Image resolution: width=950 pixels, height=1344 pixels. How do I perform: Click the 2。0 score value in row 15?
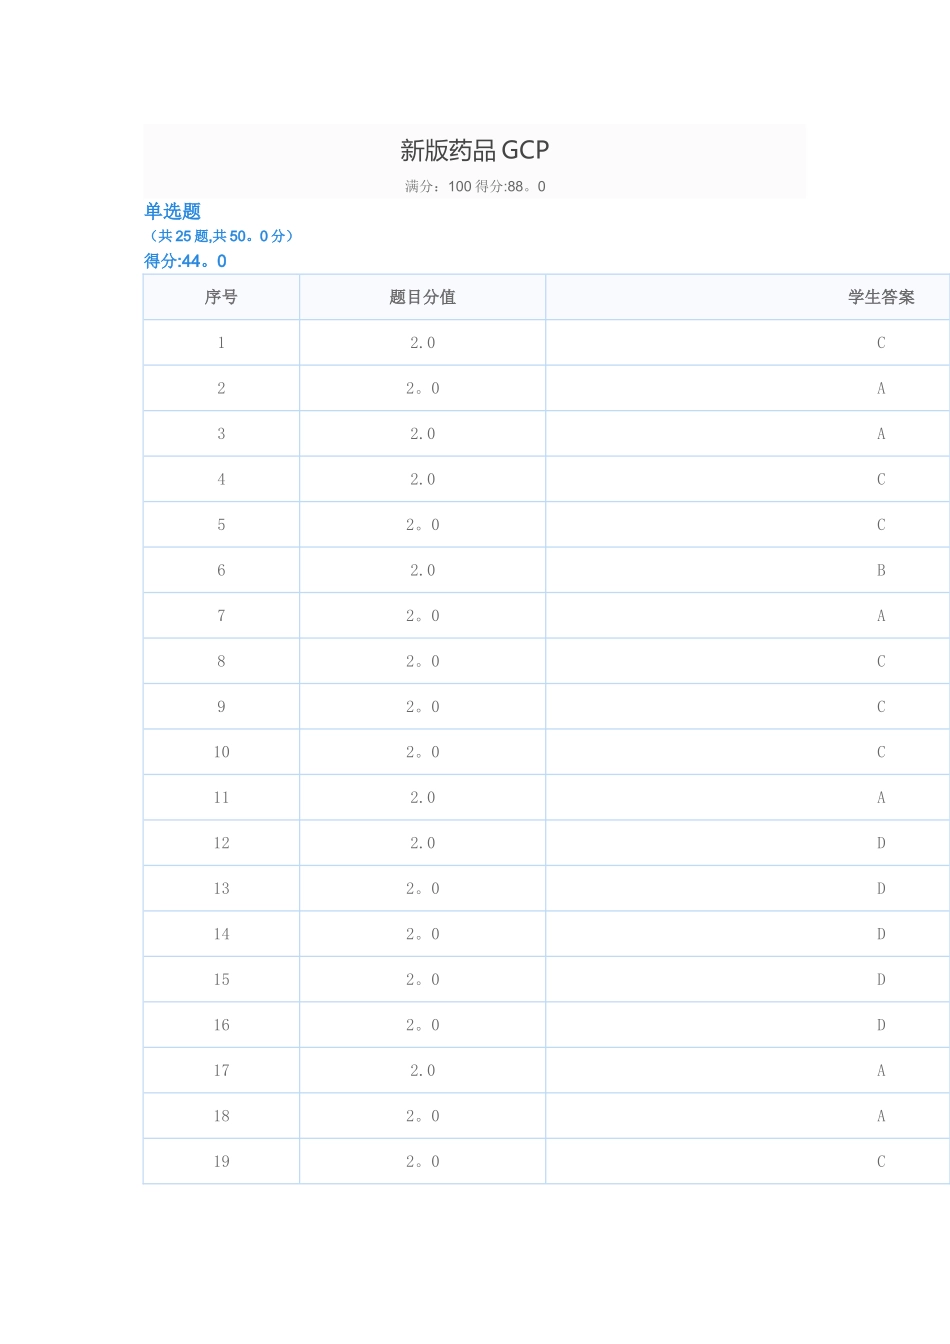coord(422,980)
